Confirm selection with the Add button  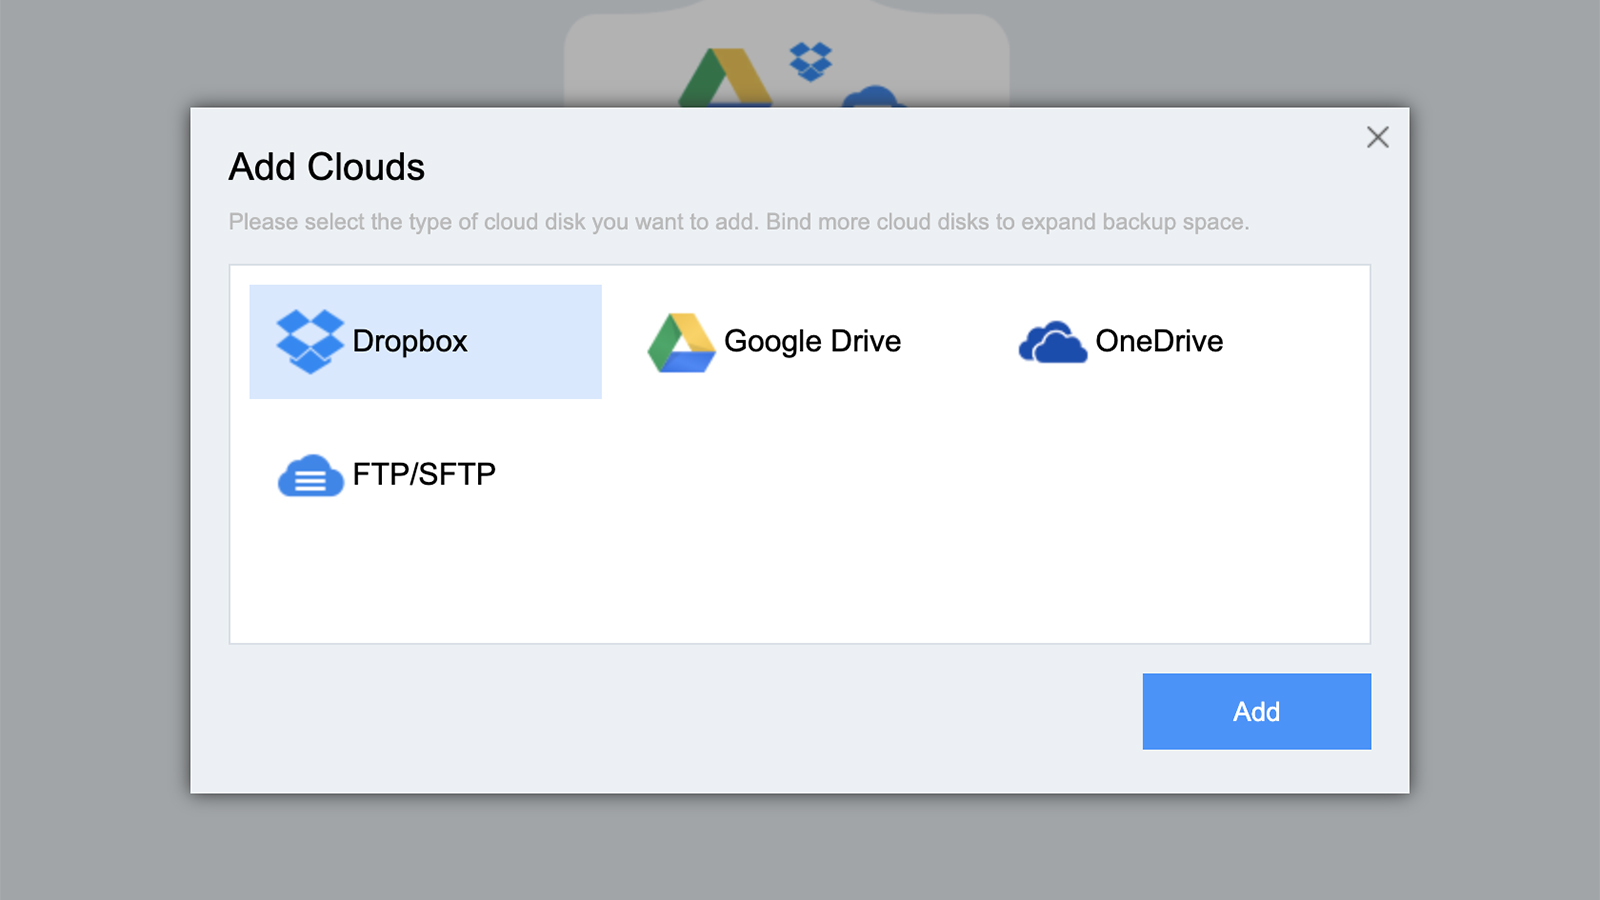click(x=1257, y=711)
